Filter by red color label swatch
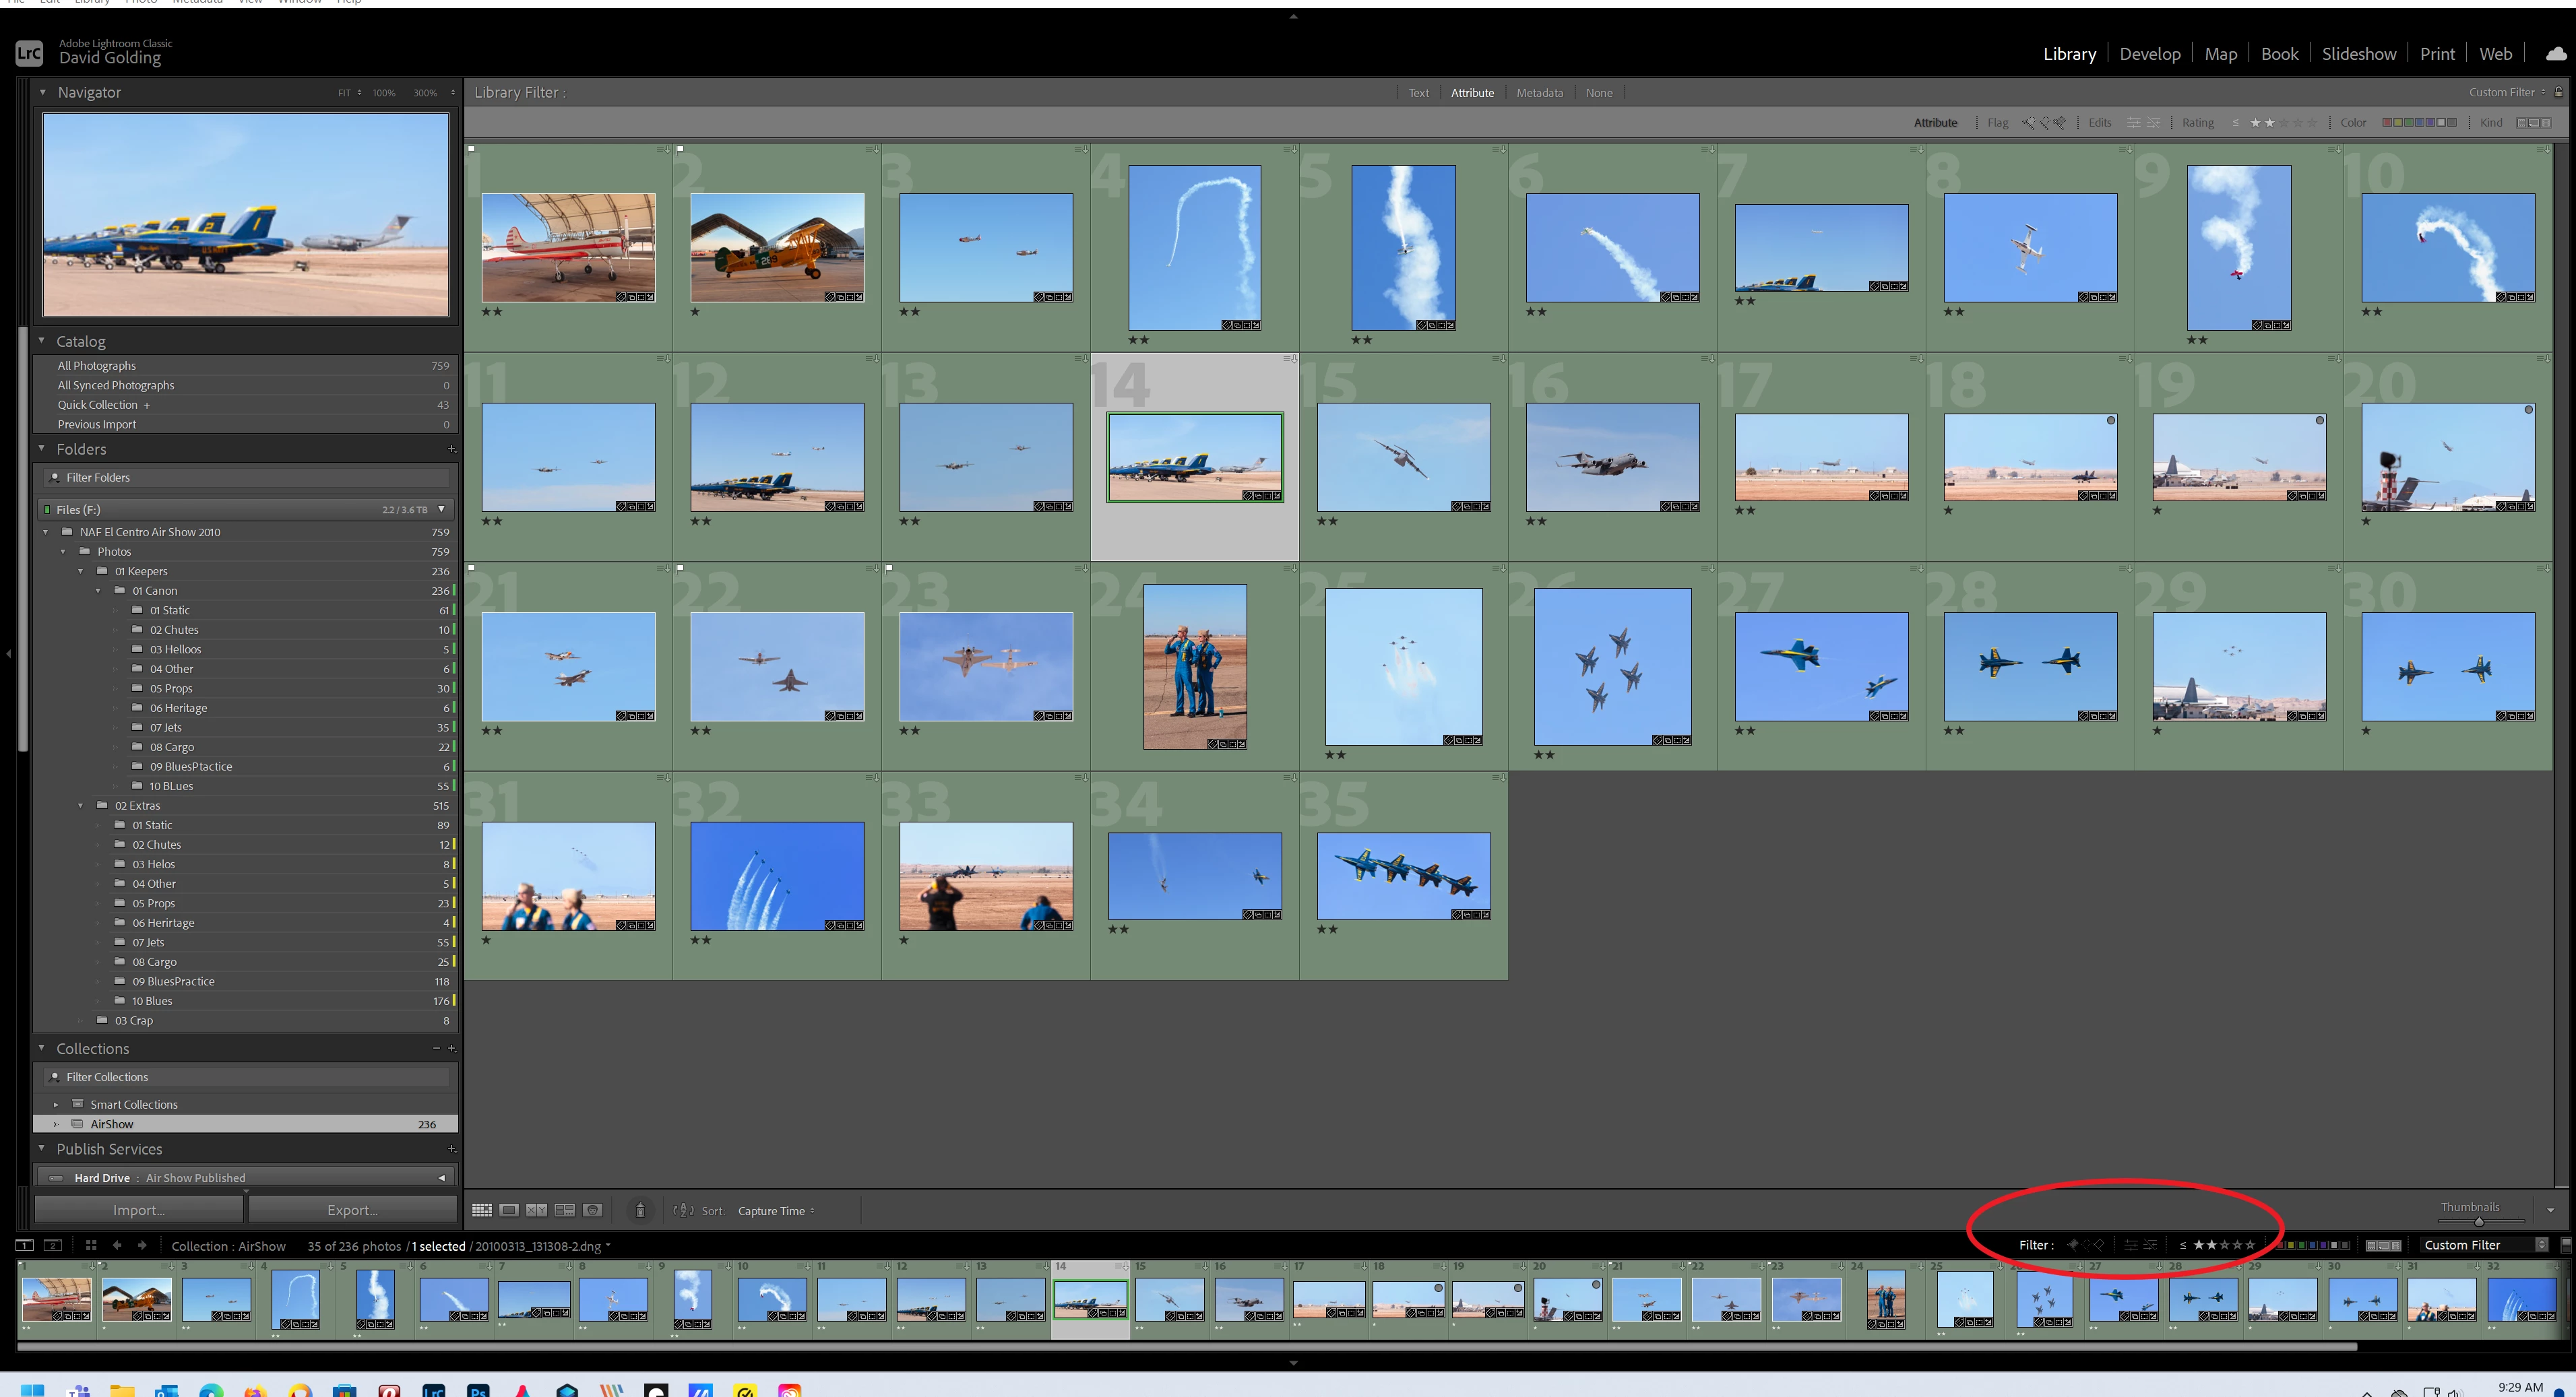2576x1397 pixels. [x=2387, y=122]
